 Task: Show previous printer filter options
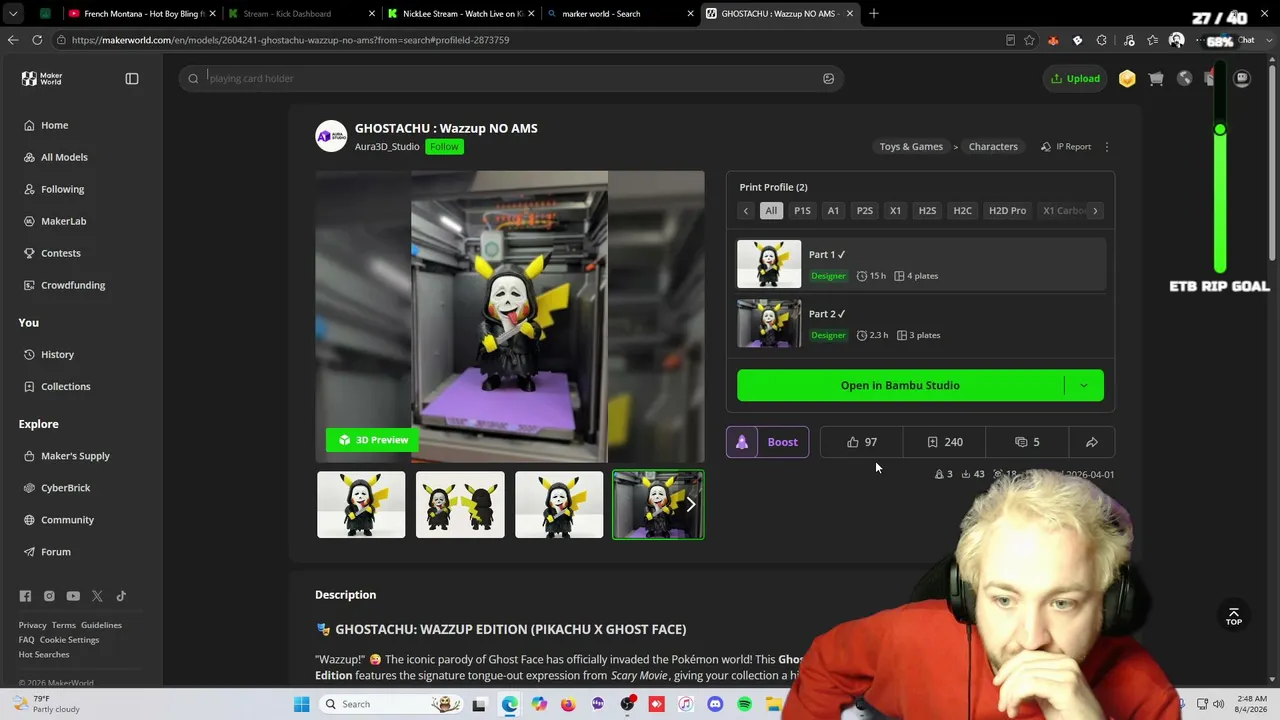746,211
